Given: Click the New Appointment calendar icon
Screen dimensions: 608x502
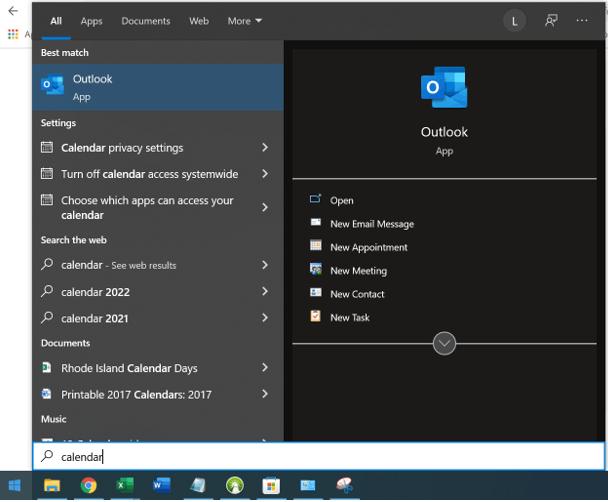Looking at the screenshot, I should [x=316, y=246].
